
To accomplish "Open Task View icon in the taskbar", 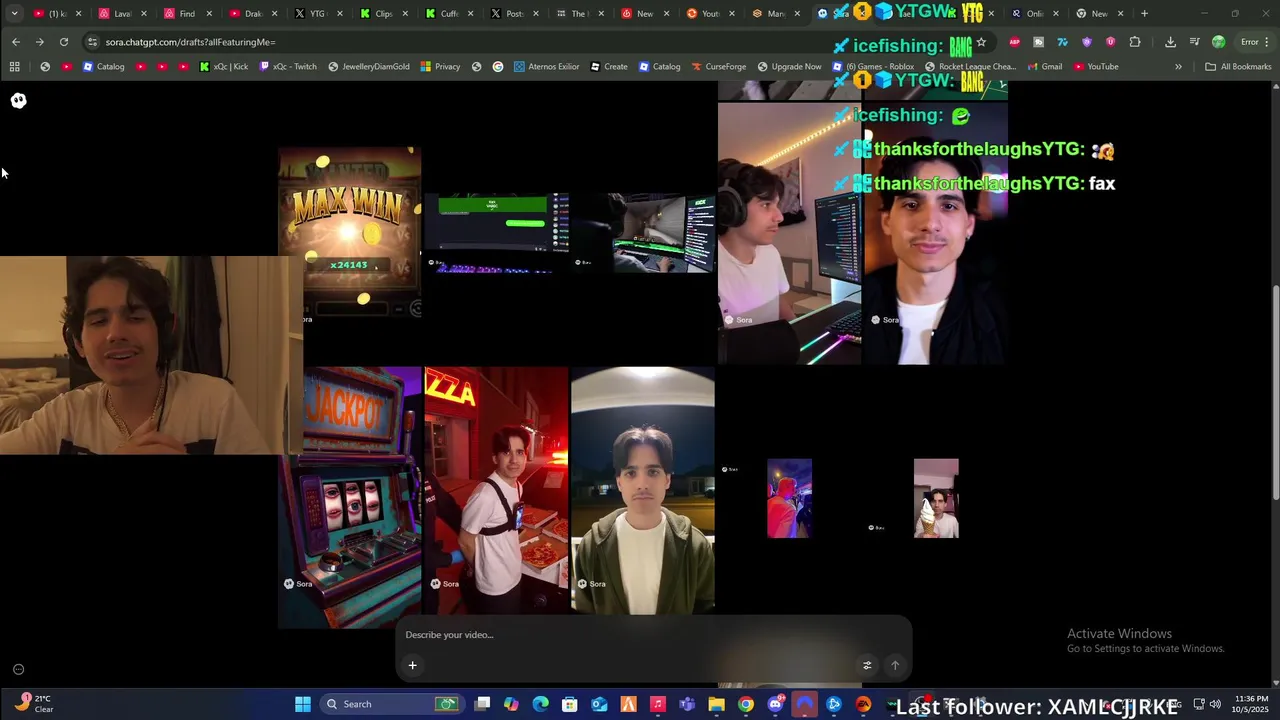I will pos(482,704).
